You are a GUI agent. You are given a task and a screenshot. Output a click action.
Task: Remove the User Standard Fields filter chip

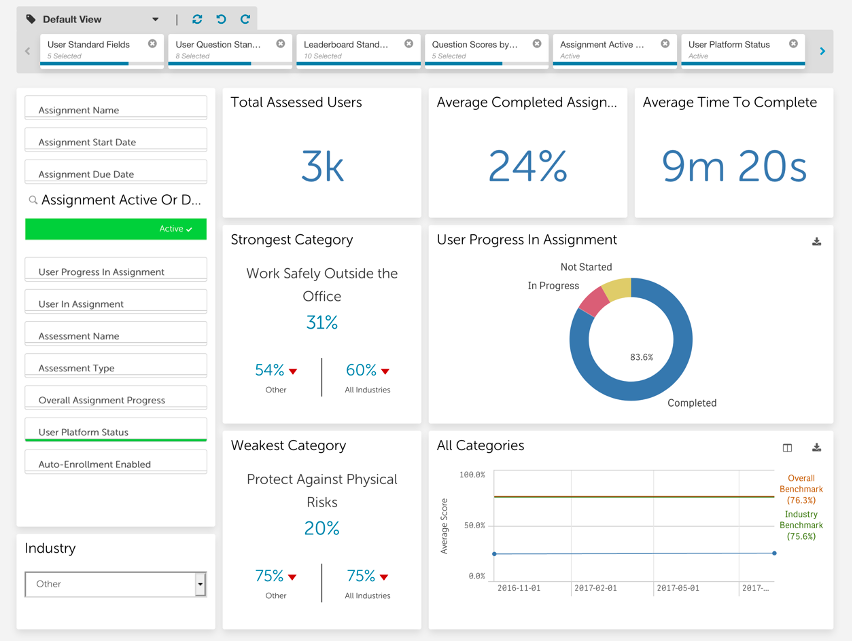[x=153, y=43]
